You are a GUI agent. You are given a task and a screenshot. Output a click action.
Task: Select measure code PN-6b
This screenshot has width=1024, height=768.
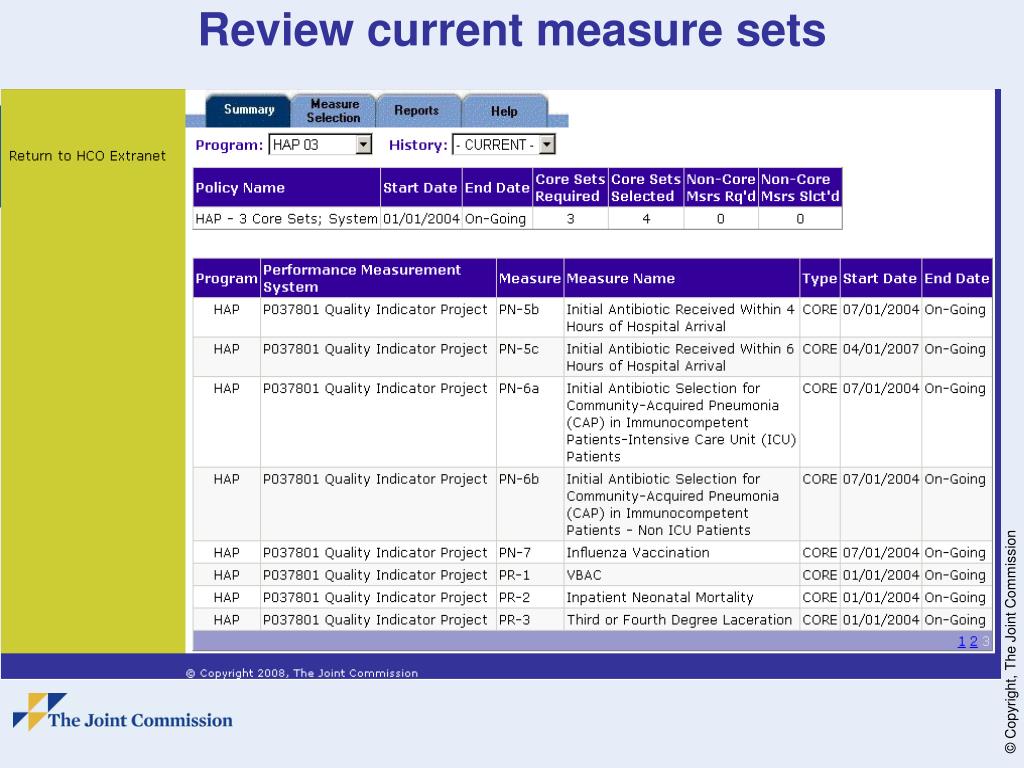point(519,479)
